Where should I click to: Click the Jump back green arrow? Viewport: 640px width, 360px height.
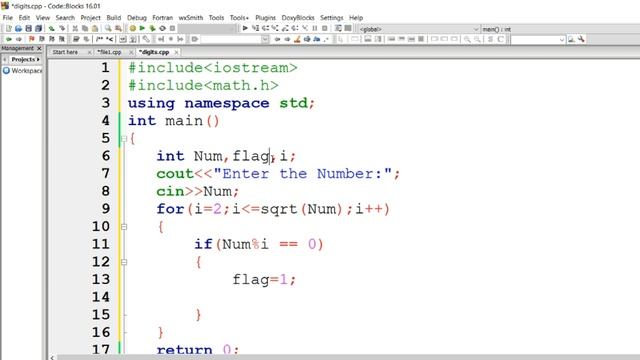pyautogui.click(x=9, y=39)
